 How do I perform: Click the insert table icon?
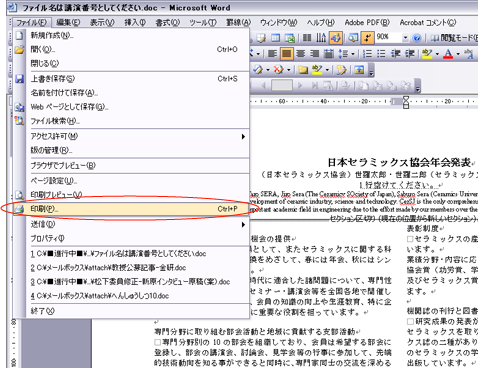pos(275,38)
